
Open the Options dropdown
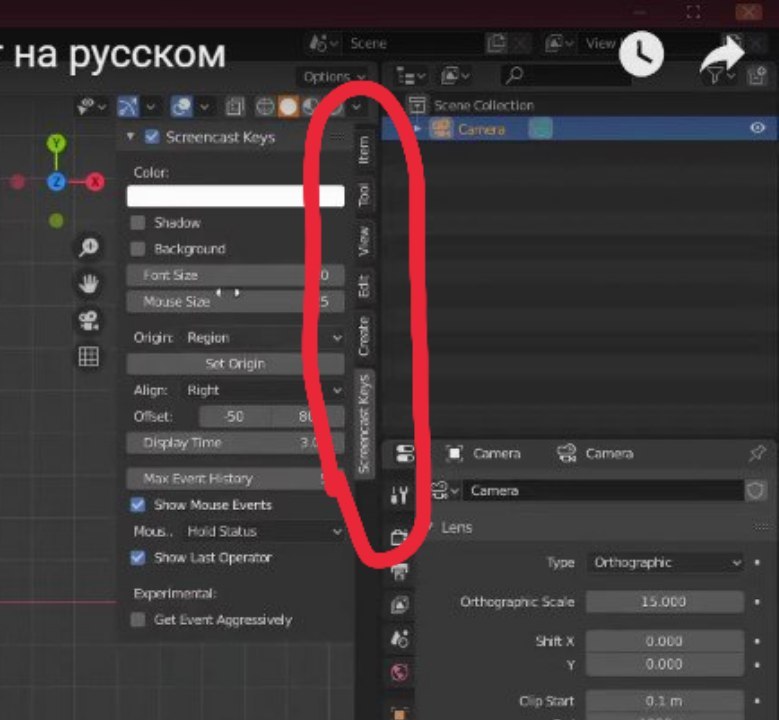pos(333,77)
